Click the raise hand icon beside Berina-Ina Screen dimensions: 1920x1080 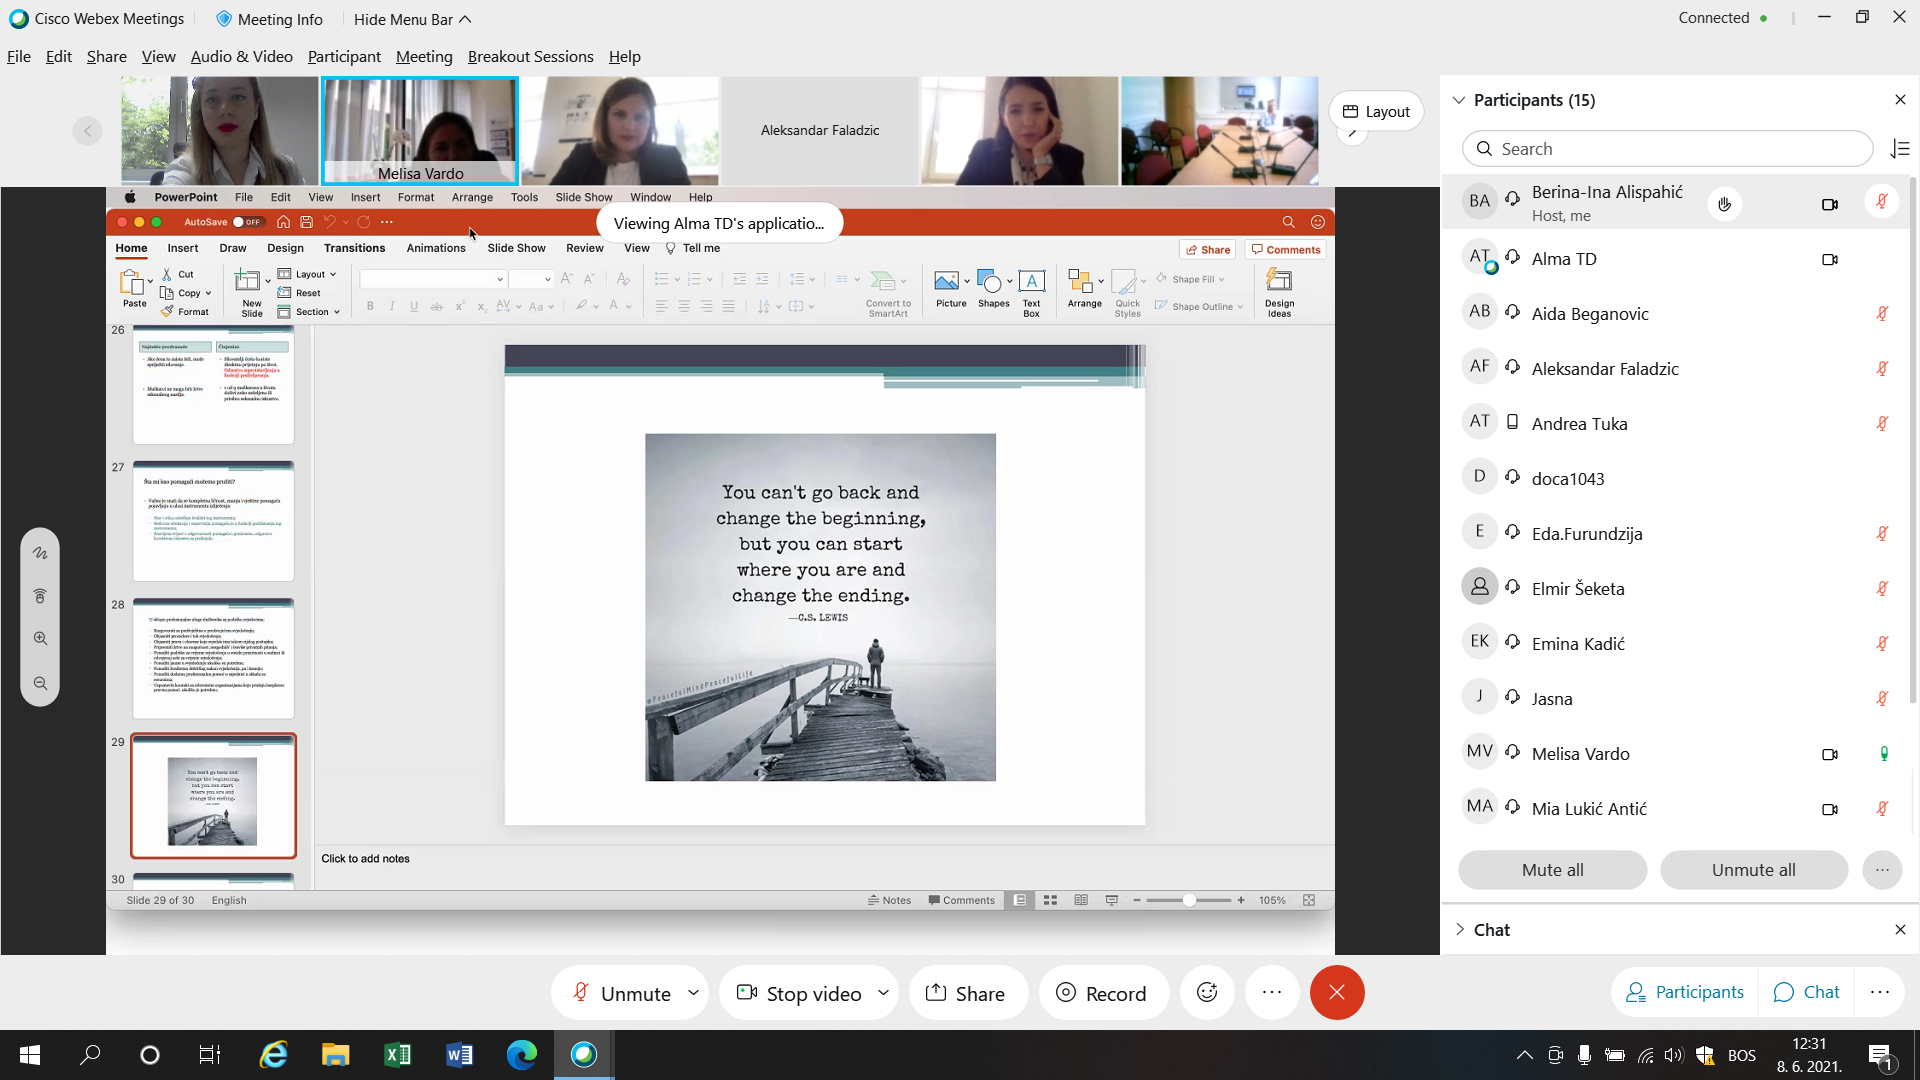pos(1724,204)
